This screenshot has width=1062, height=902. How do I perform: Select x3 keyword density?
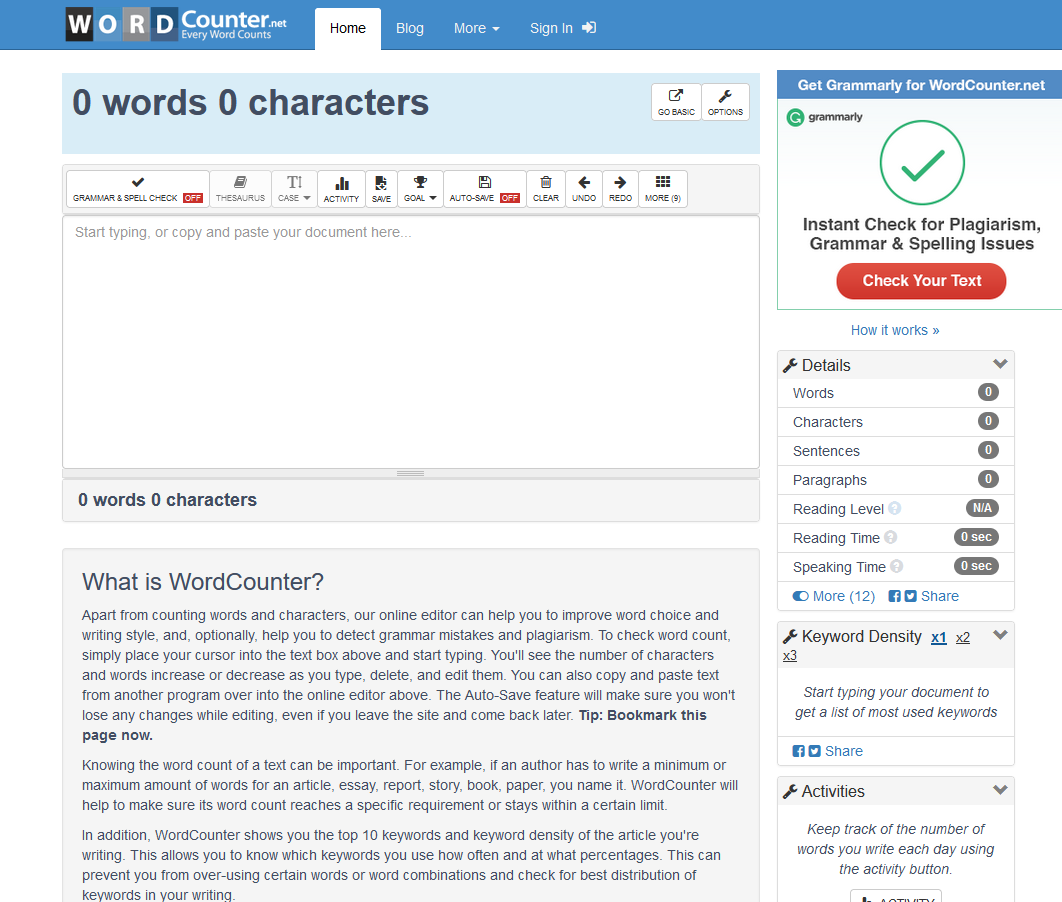[x=790, y=656]
